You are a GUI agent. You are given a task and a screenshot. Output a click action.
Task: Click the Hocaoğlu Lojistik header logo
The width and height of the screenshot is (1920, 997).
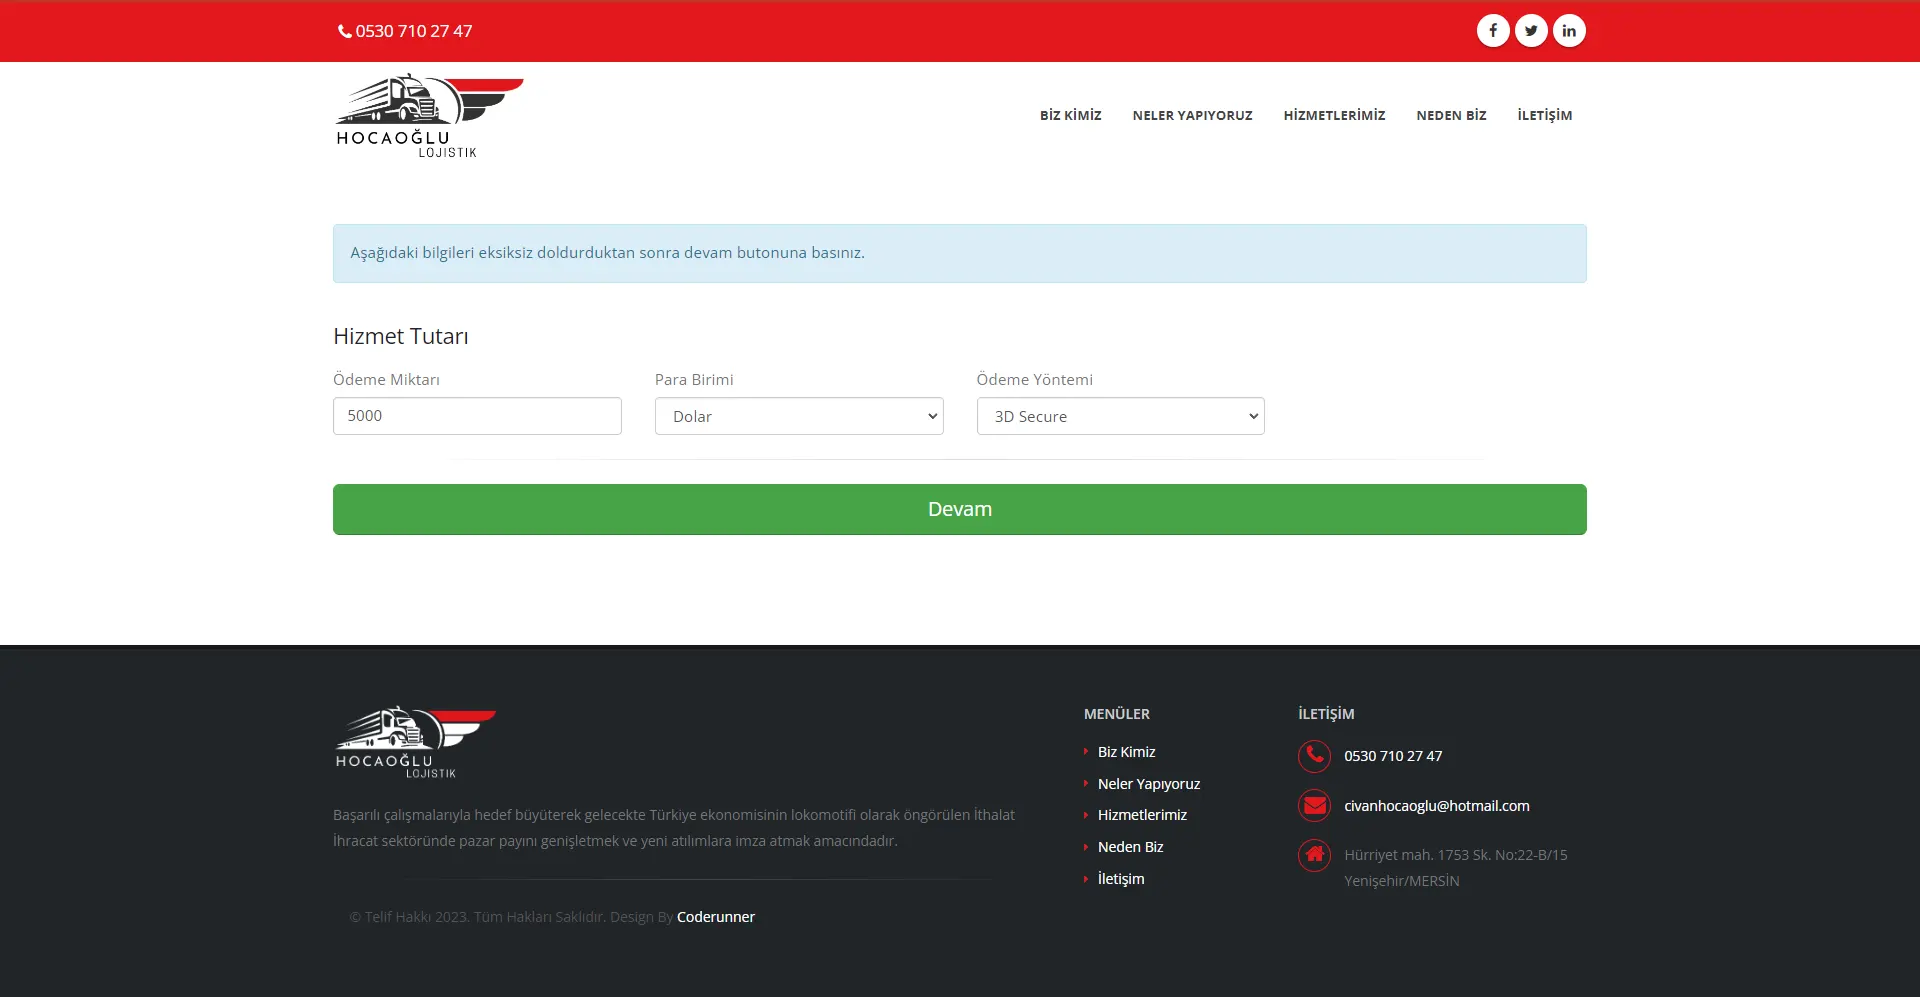[429, 116]
